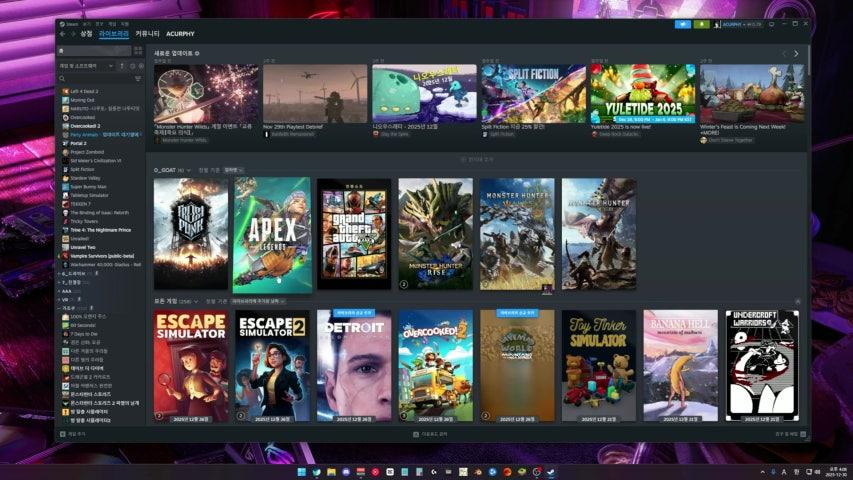Open the Monster Hunter Rise cover
Screen dimensions: 853x480
(436, 234)
